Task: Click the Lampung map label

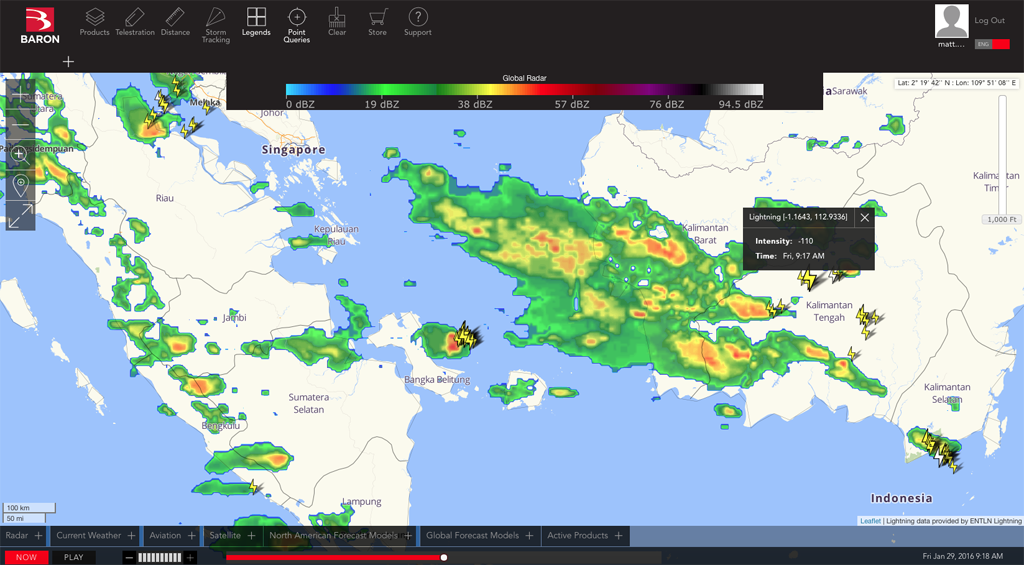Action: [x=362, y=502]
